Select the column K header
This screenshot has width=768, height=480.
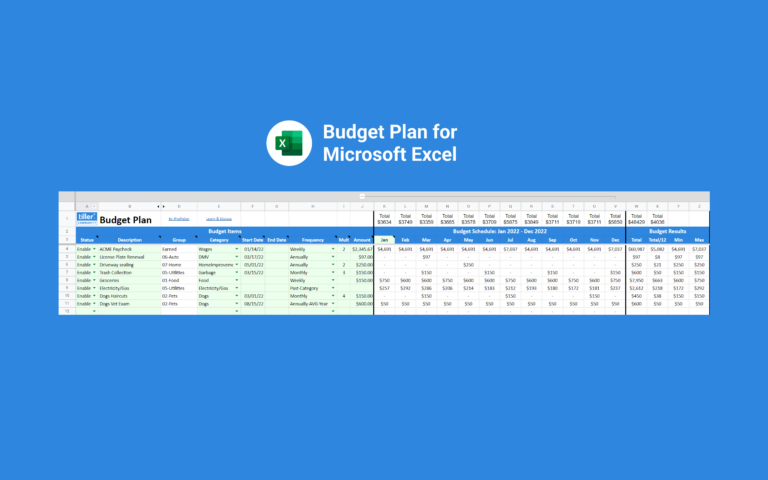tap(384, 206)
